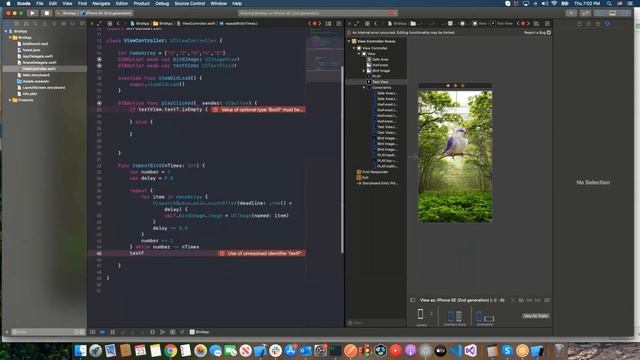Close the left code editor pane
640x360 pixels.
tap(92, 24)
